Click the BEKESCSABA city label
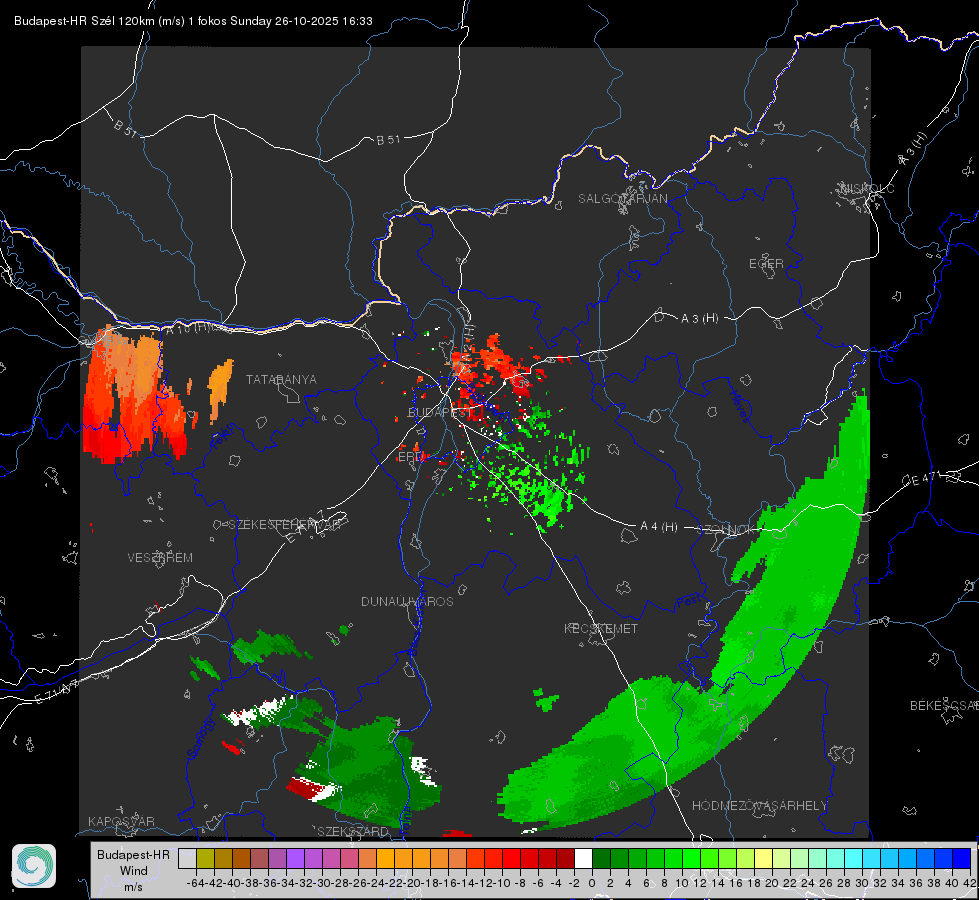 point(944,706)
